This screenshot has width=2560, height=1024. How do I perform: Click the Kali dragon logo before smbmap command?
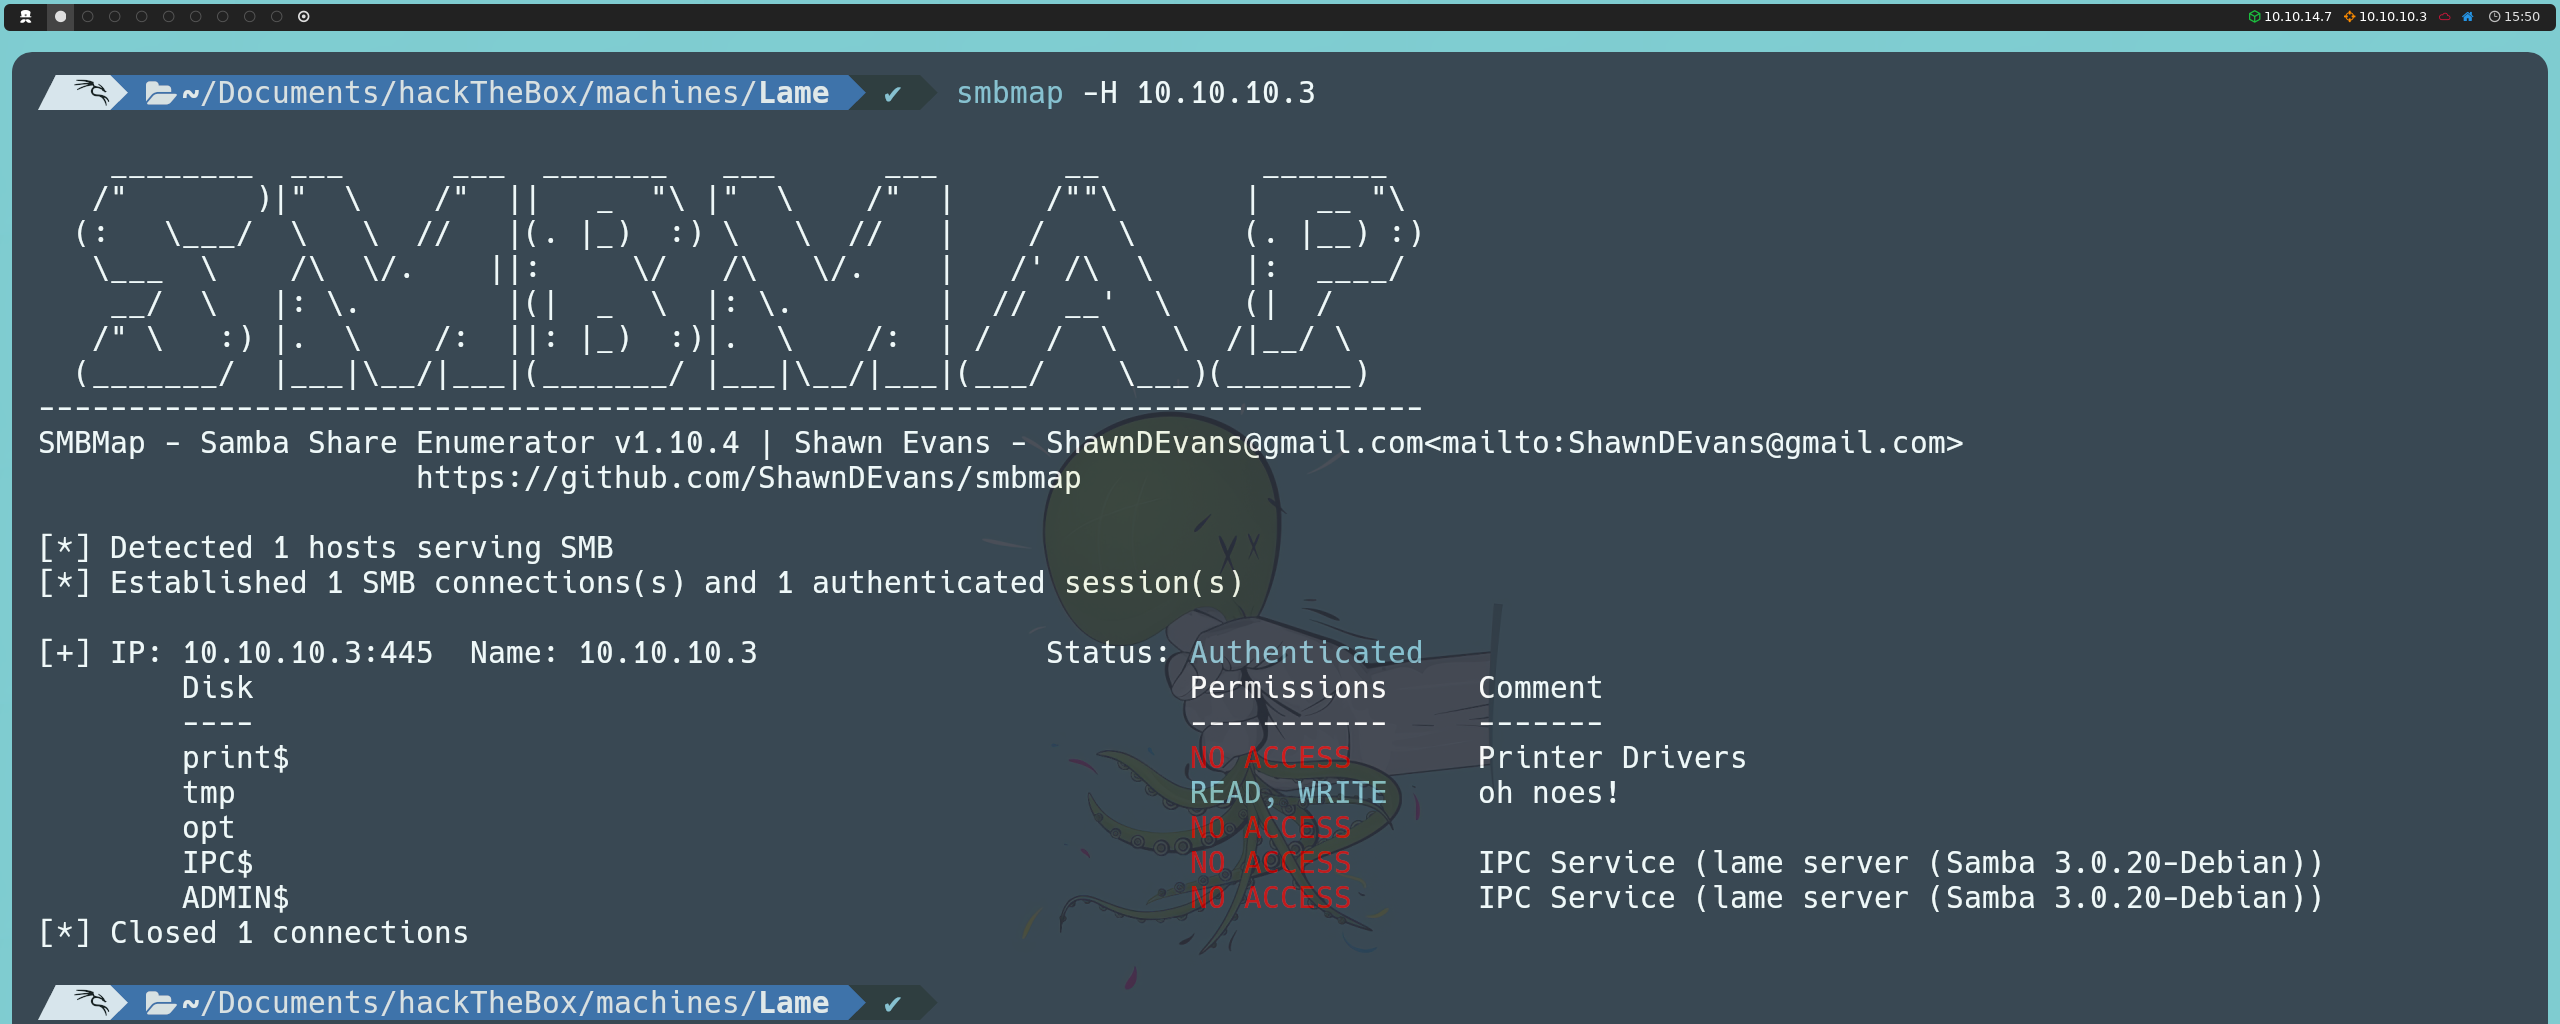pyautogui.click(x=90, y=92)
